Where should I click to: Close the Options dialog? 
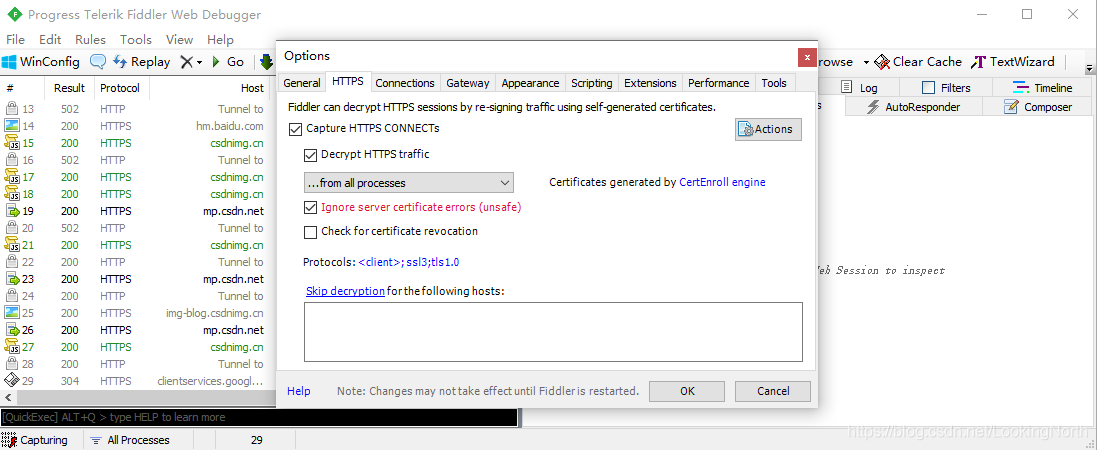pos(807,57)
